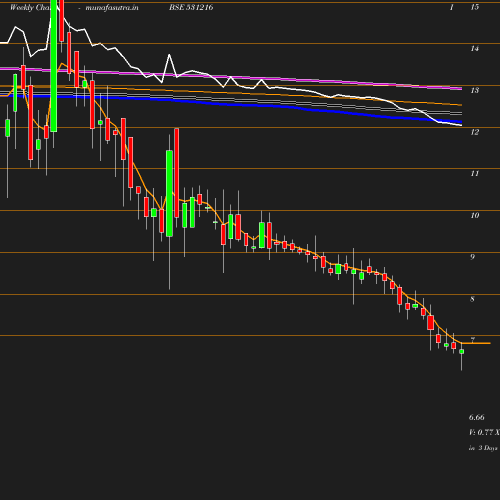Click the tall red candle starting at price 12
Screen dimensions: 500x500
tap(176, 173)
